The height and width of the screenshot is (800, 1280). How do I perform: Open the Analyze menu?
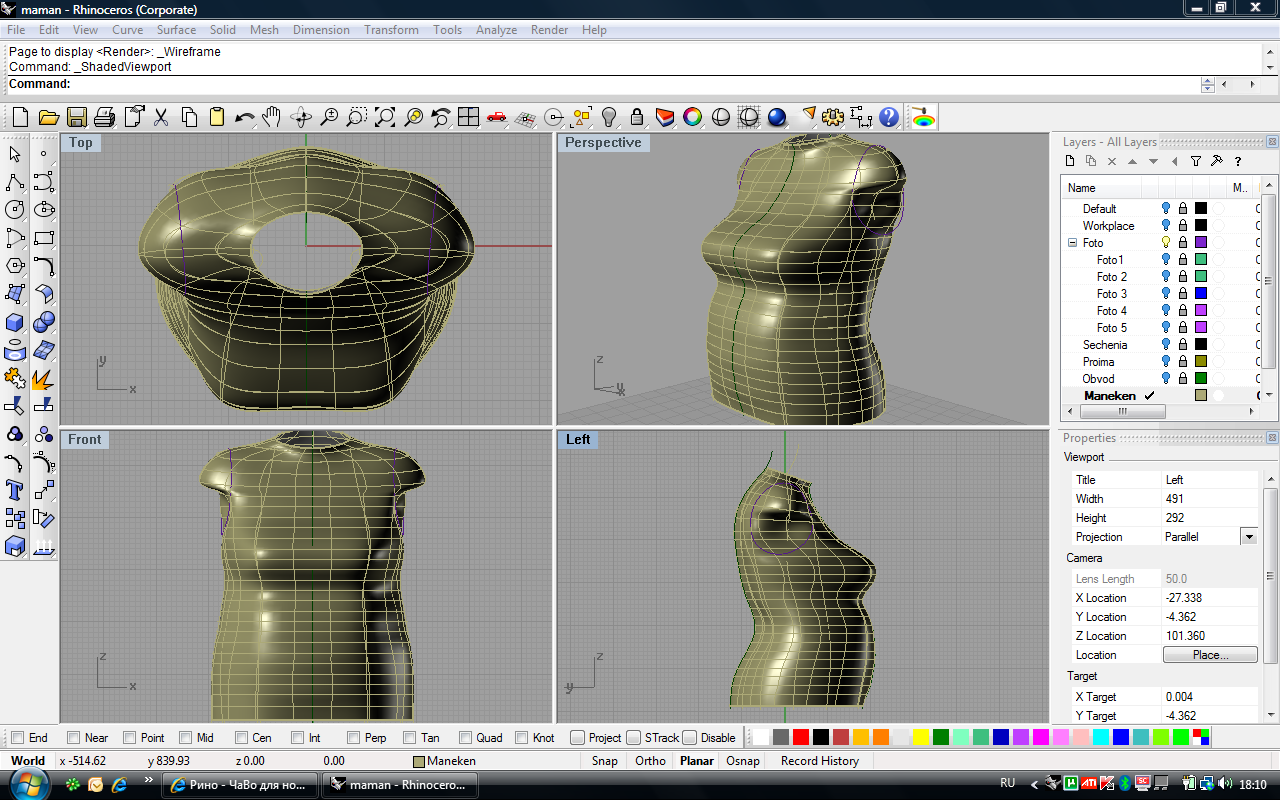496,30
